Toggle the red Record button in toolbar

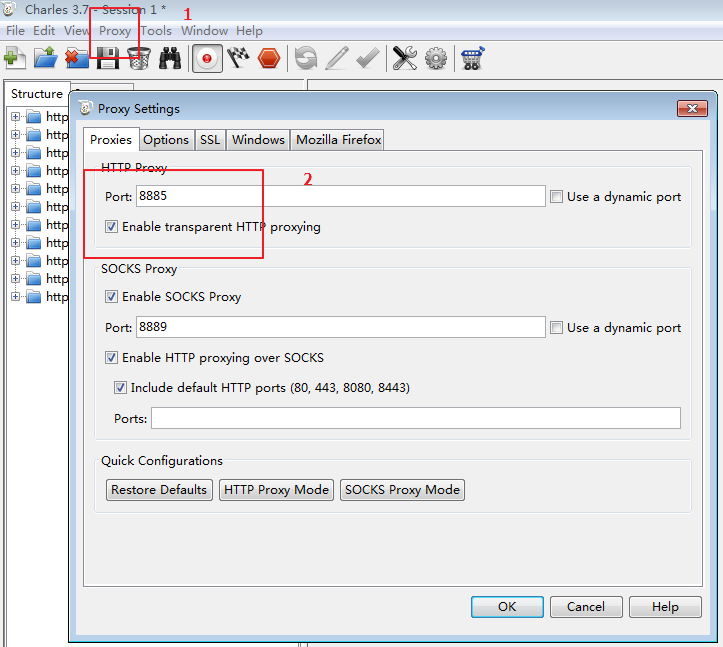(207, 59)
